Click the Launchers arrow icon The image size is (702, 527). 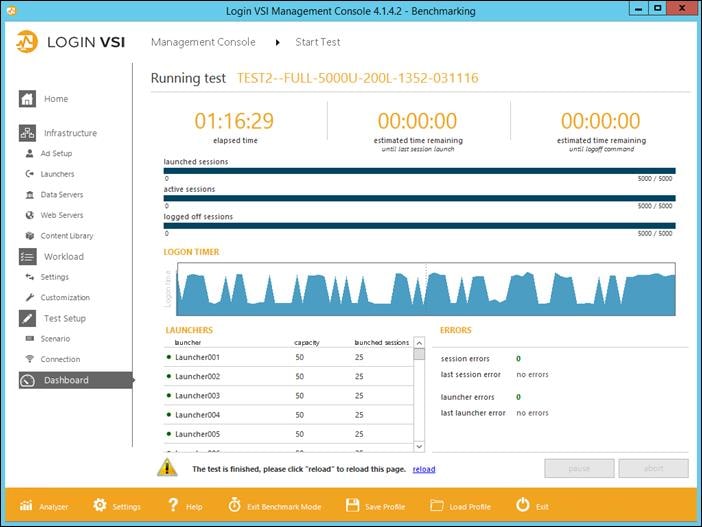point(30,174)
